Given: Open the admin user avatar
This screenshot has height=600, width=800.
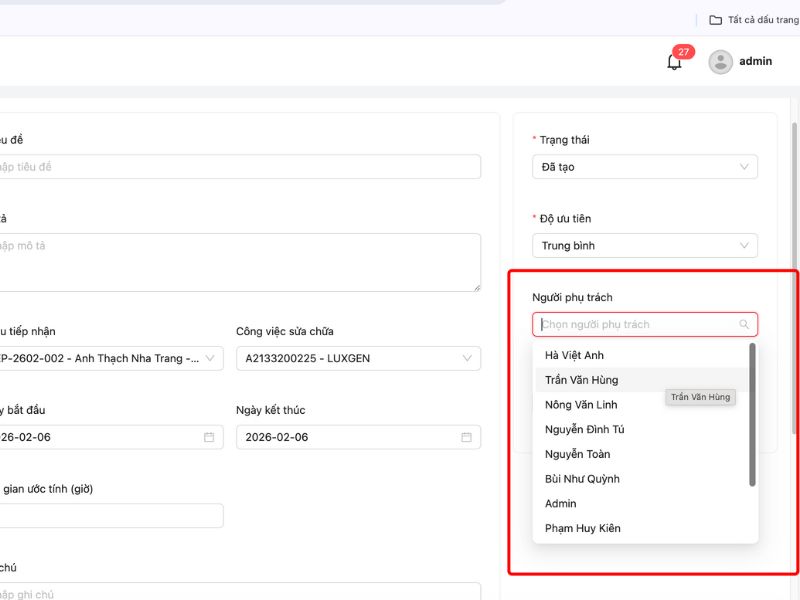Looking at the screenshot, I should (x=720, y=62).
